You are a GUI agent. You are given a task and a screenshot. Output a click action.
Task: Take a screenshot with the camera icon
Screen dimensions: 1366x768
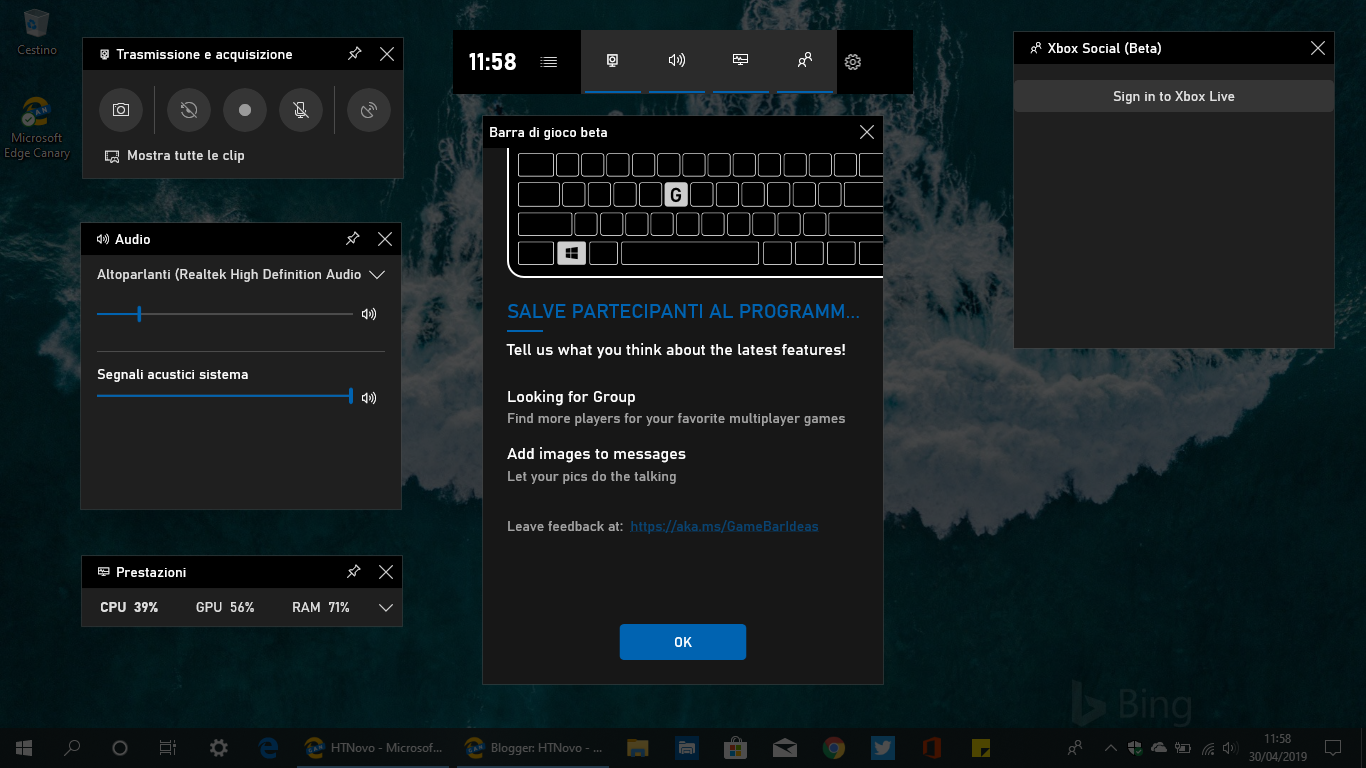[x=121, y=110]
